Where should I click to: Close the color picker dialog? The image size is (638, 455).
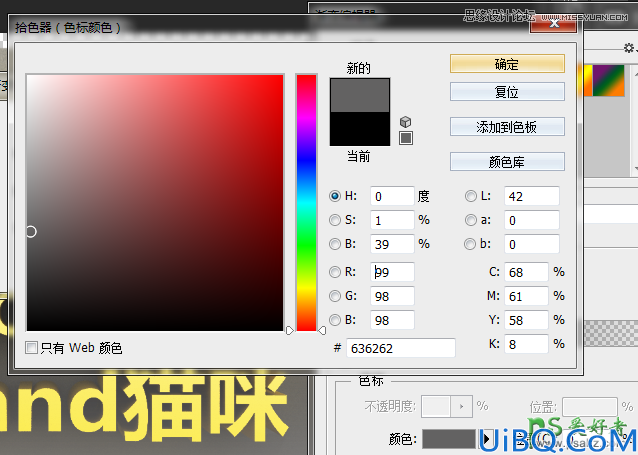pyautogui.click(x=553, y=24)
